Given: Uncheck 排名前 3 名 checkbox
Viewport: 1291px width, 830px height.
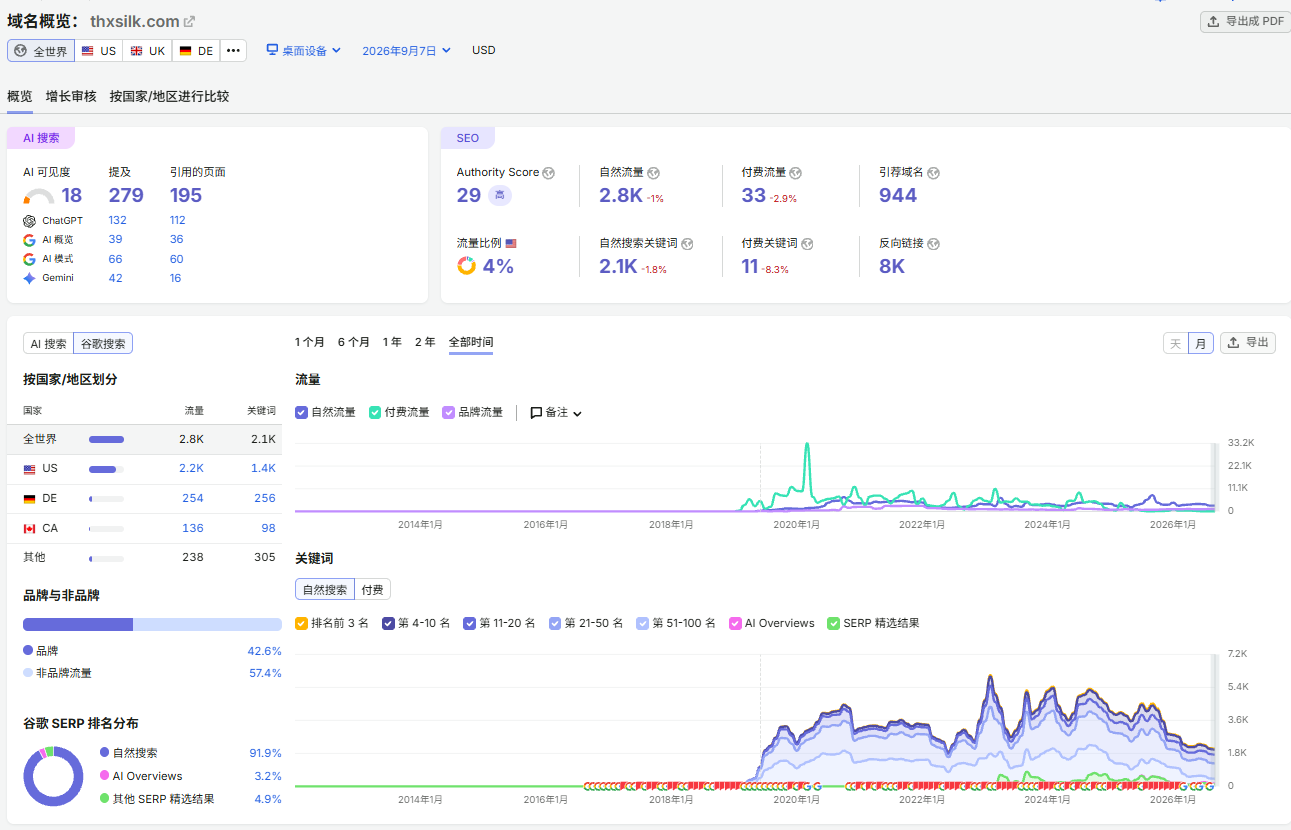Looking at the screenshot, I should (301, 623).
